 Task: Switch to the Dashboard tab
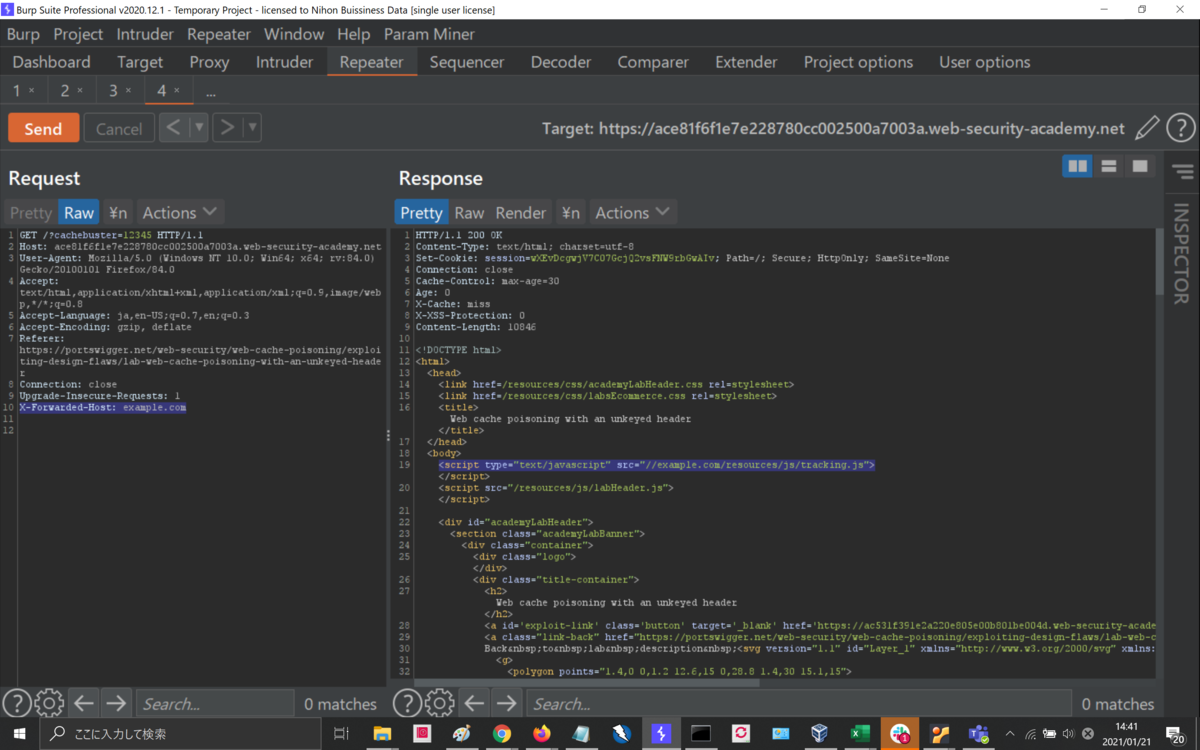point(51,62)
